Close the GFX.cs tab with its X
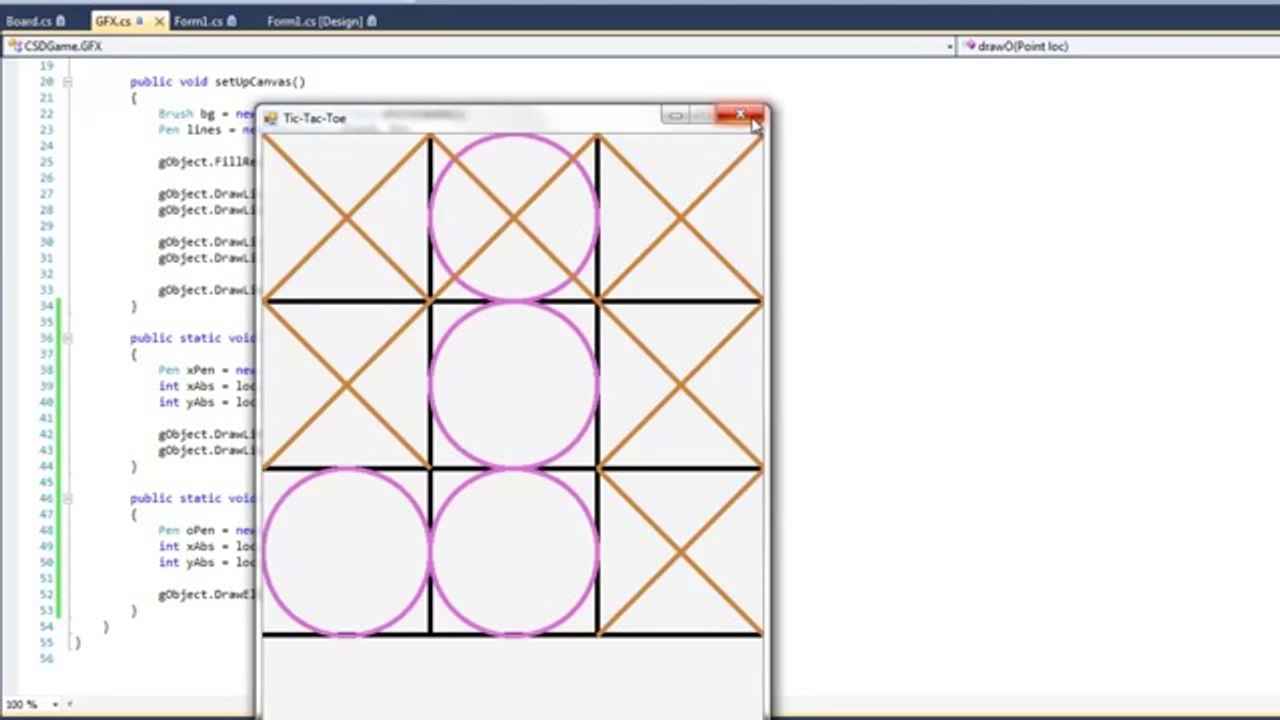This screenshot has height=720, width=1280. click(x=158, y=21)
